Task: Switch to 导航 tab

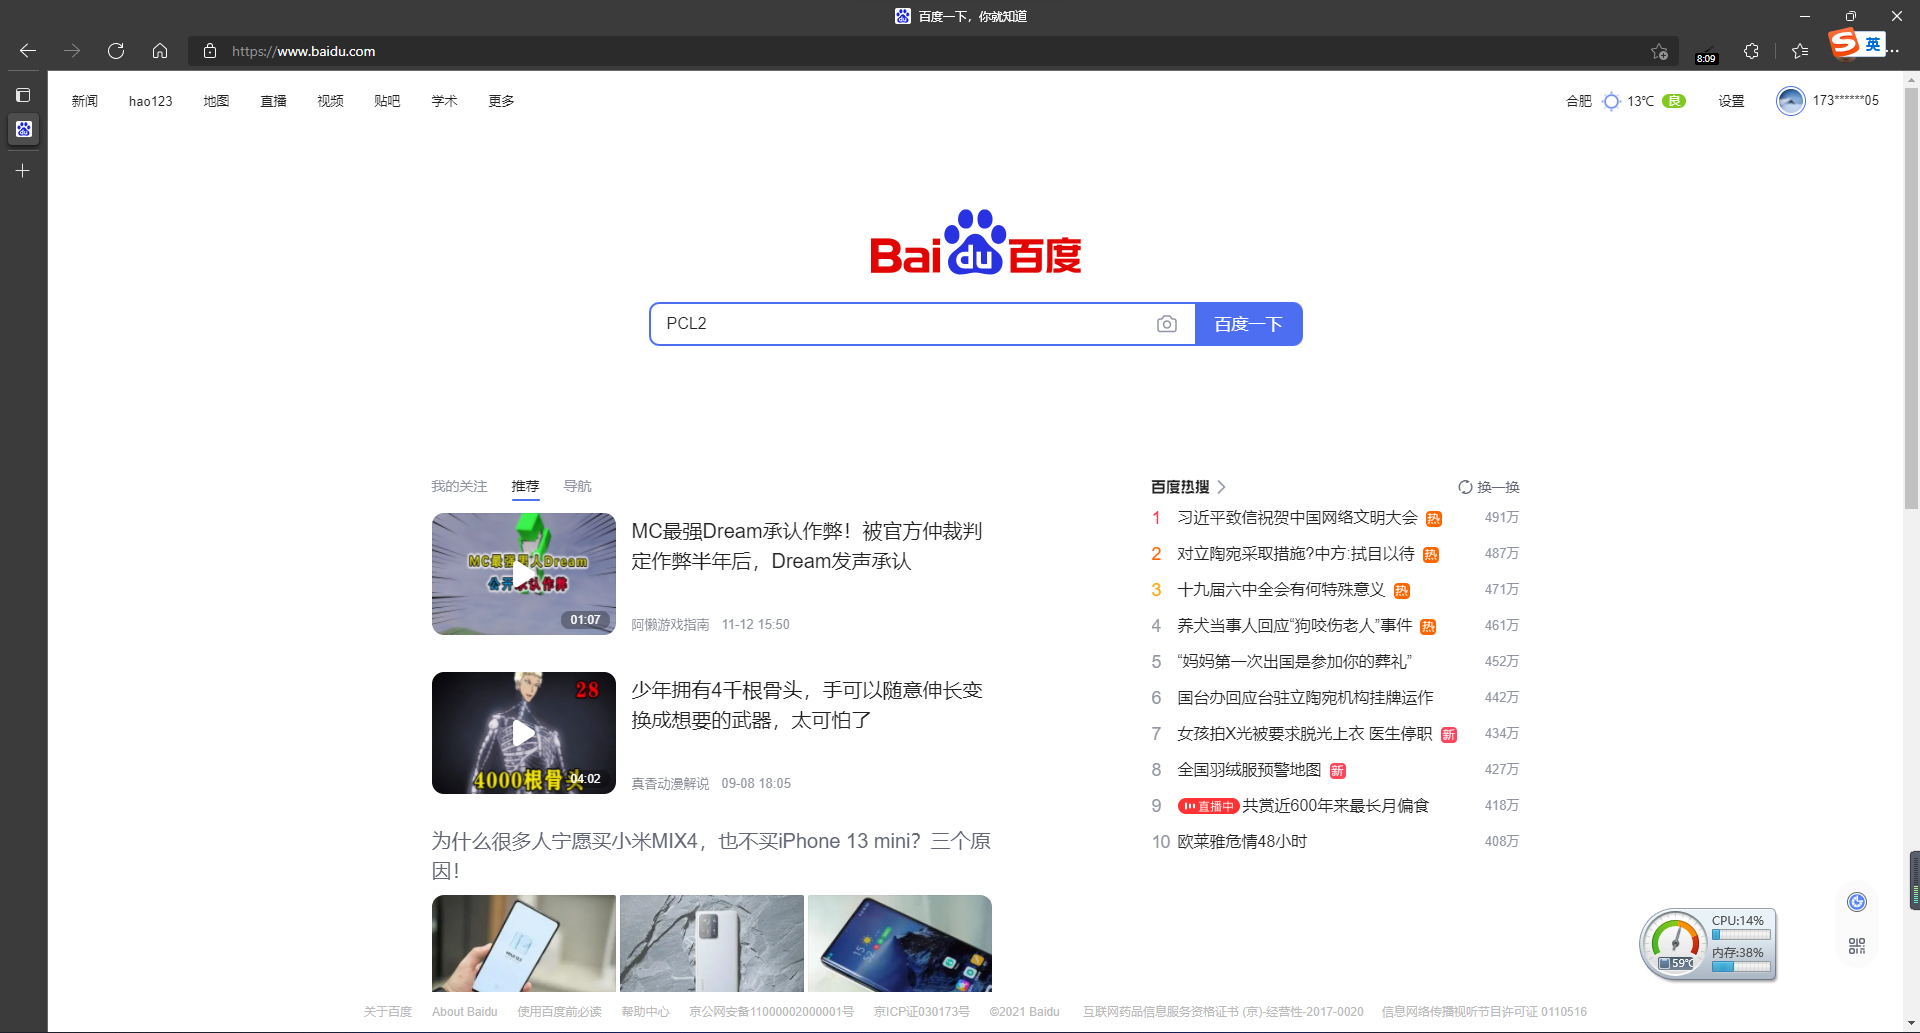Action: pos(577,486)
